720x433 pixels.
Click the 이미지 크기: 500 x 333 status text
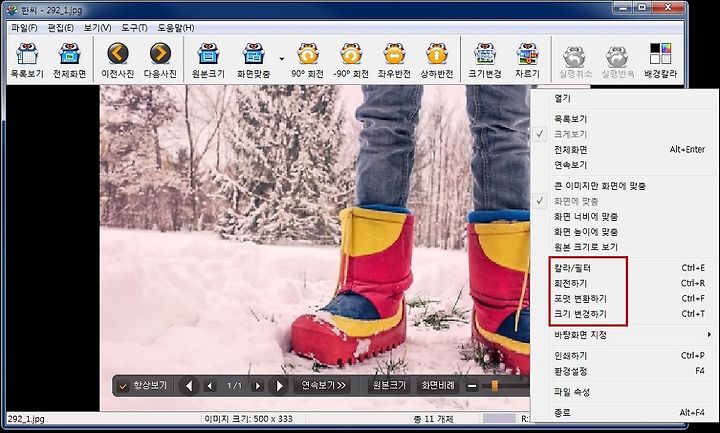(248, 419)
